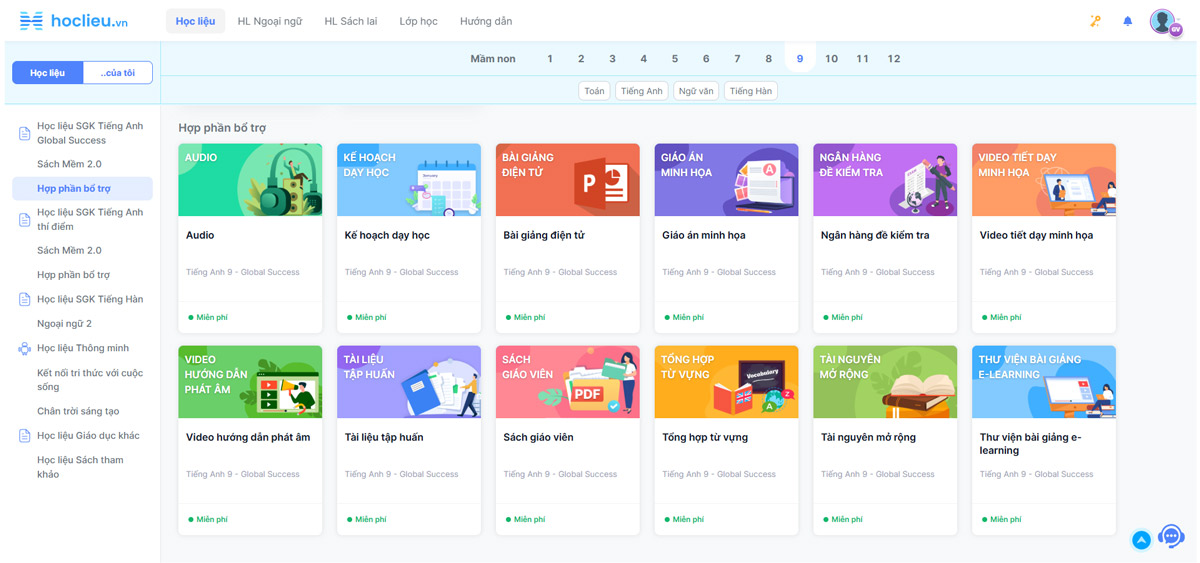Open the chat support bubble icon
Image resolution: width=1200 pixels, height=563 pixels.
click(x=1171, y=537)
